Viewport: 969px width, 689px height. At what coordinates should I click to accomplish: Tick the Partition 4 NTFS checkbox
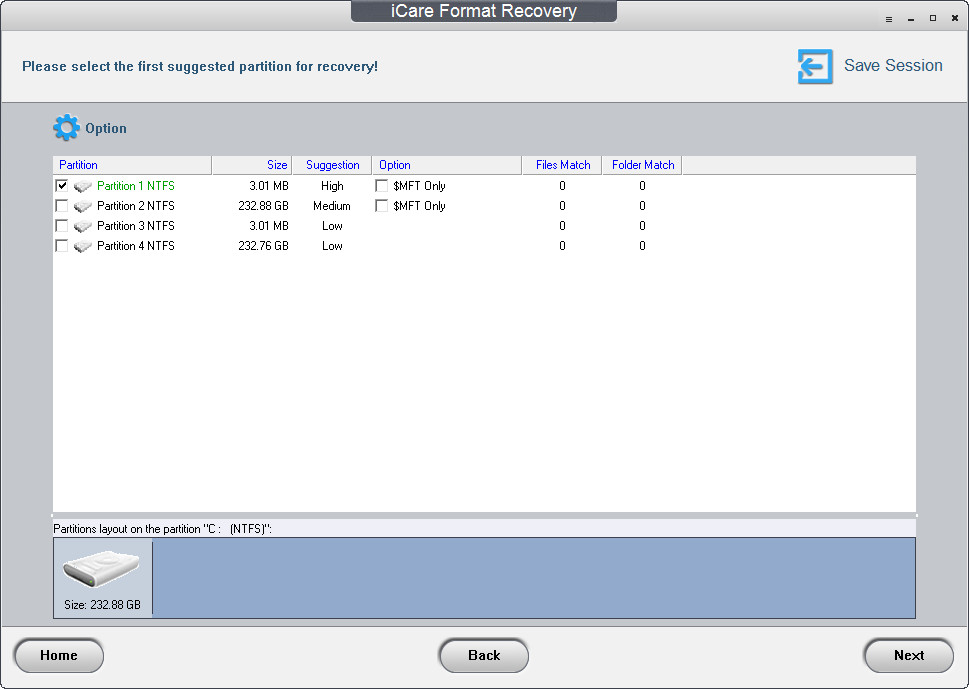(x=62, y=246)
